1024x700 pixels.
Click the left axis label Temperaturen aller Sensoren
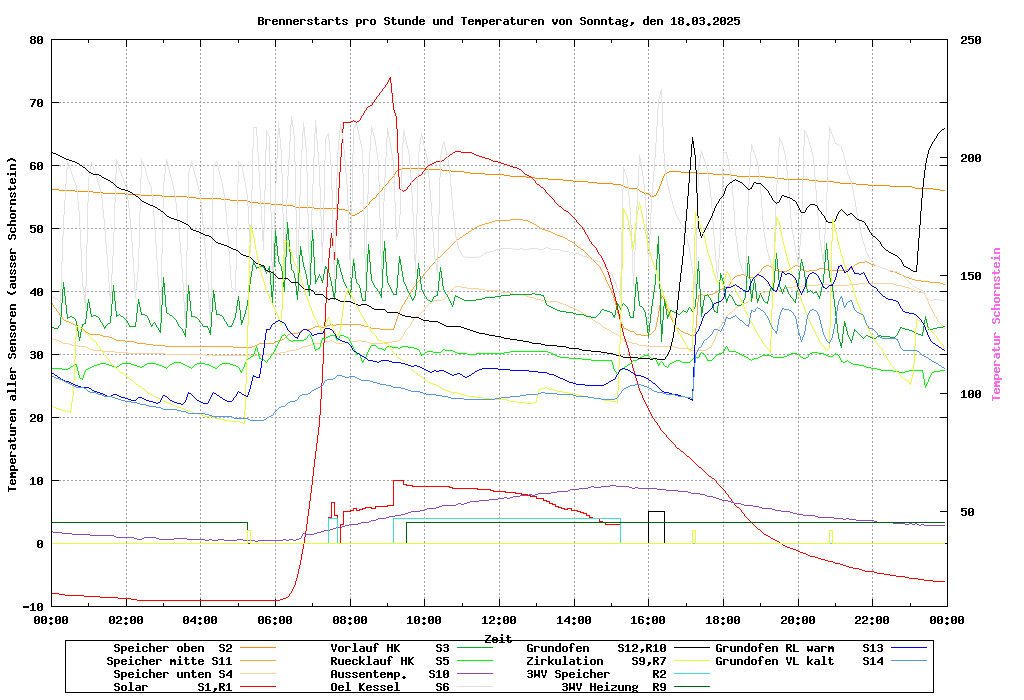pos(12,324)
